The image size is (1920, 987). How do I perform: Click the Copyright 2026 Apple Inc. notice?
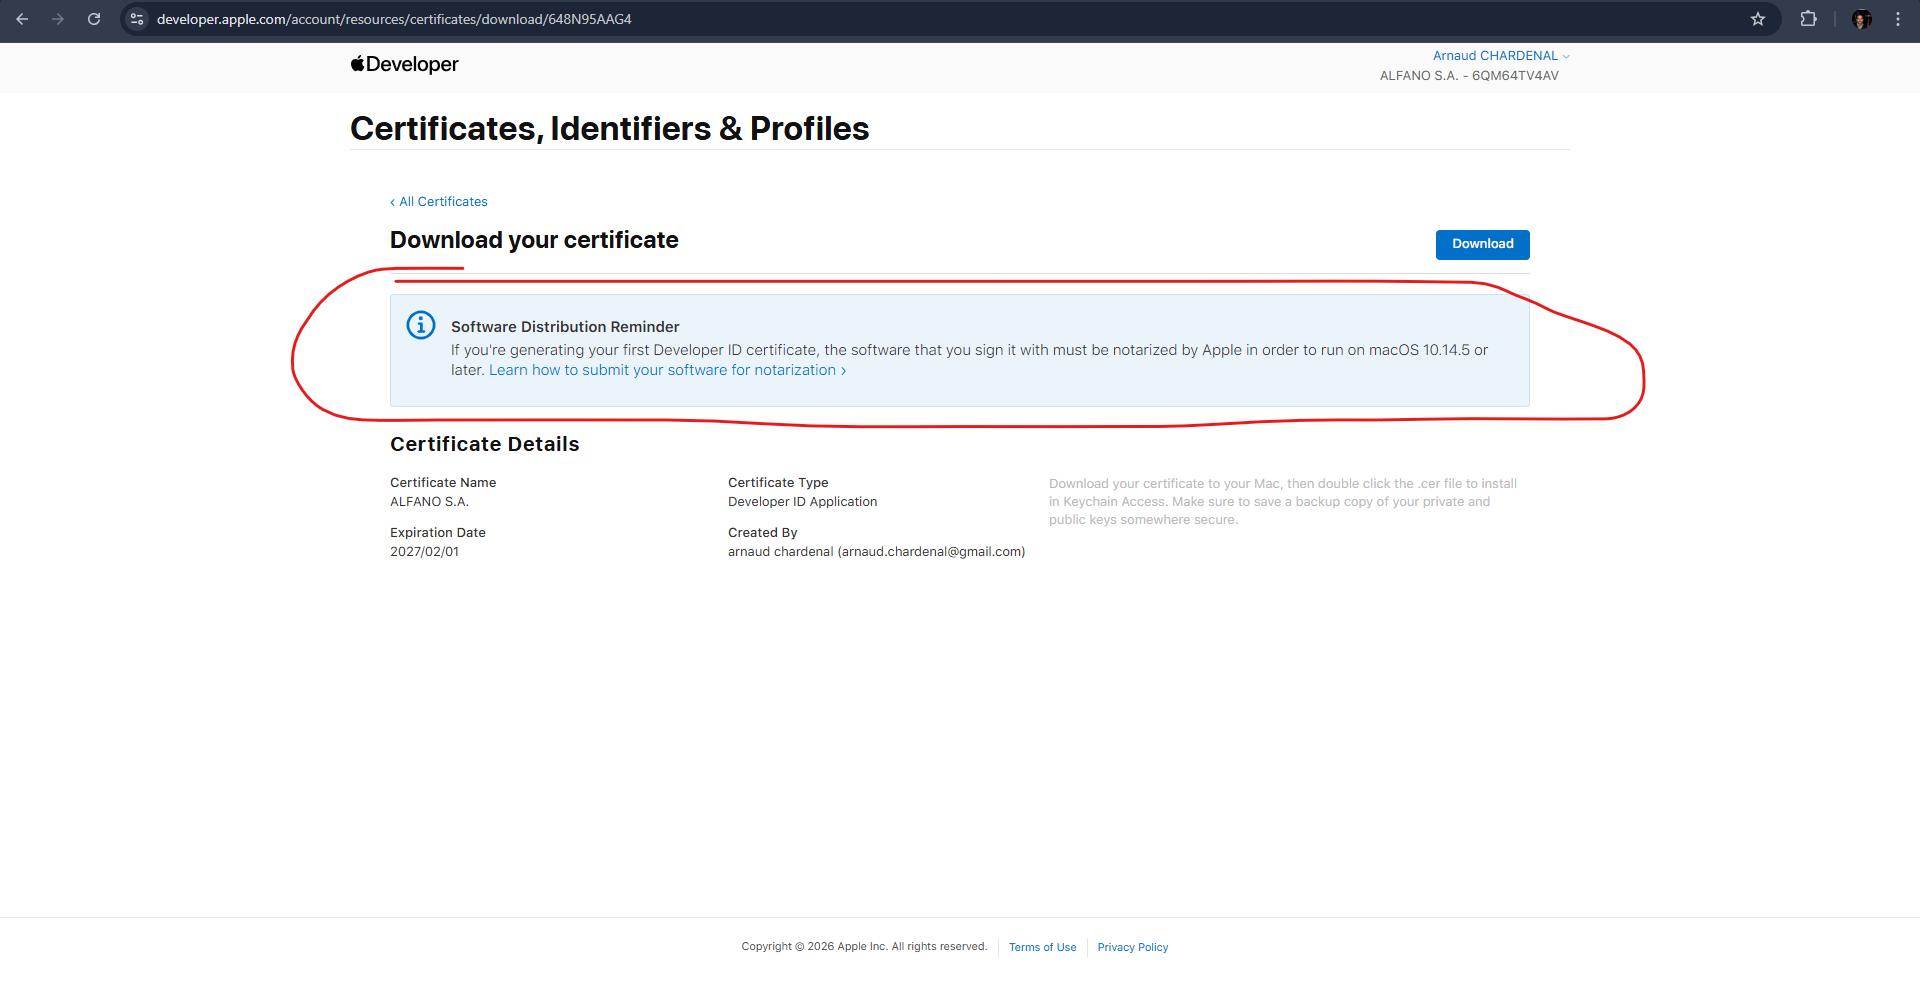864,947
